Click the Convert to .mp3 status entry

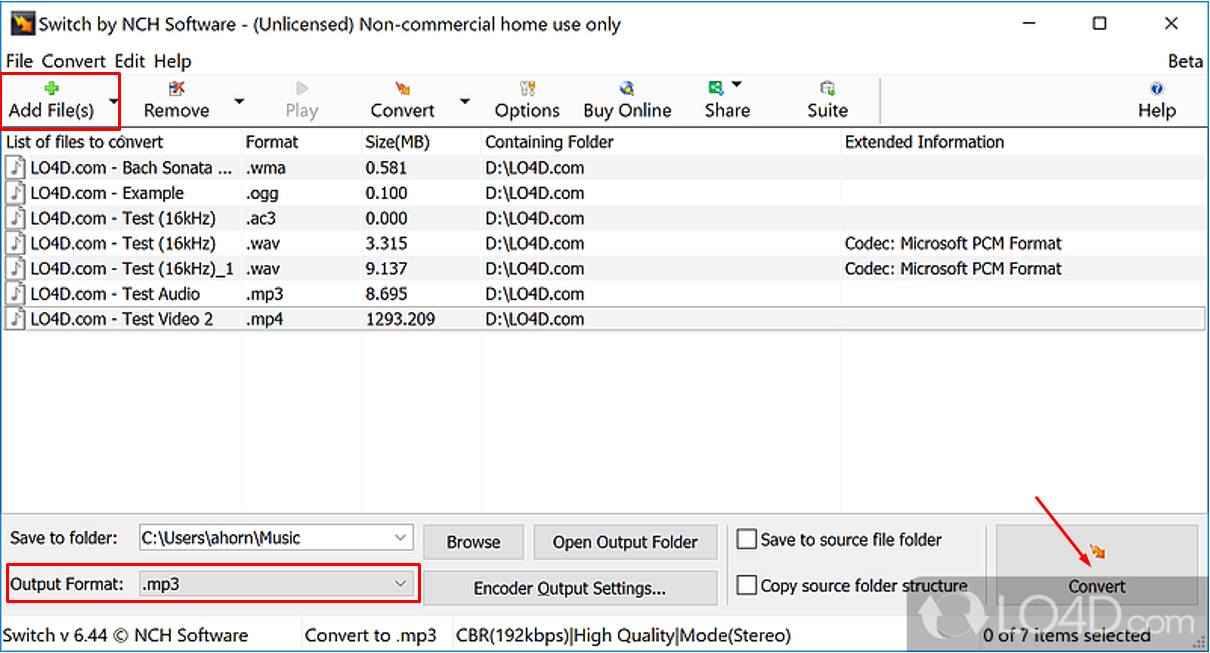tap(371, 635)
